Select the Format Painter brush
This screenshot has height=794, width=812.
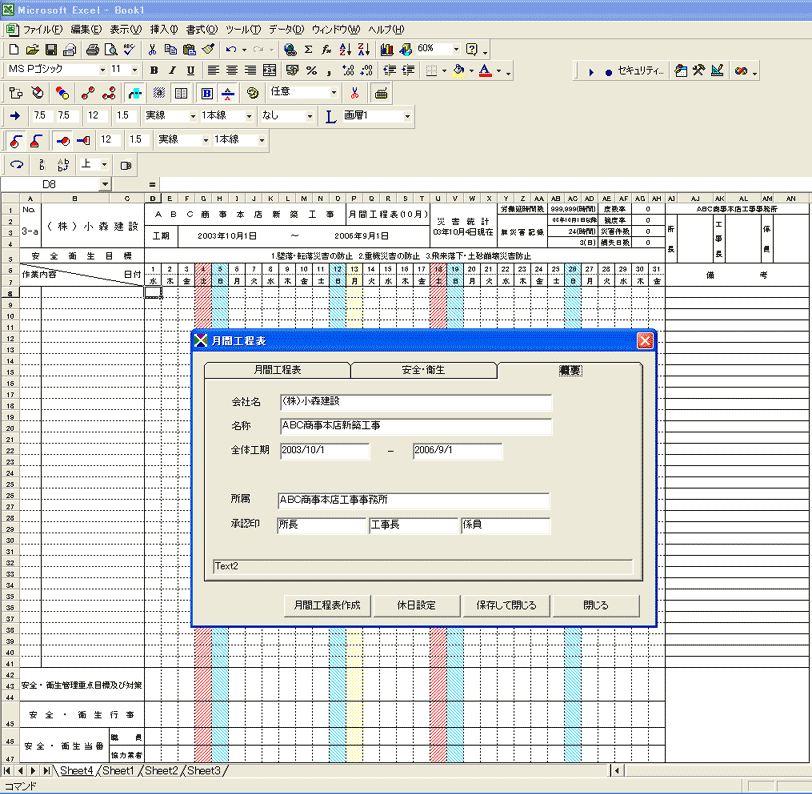click(208, 49)
